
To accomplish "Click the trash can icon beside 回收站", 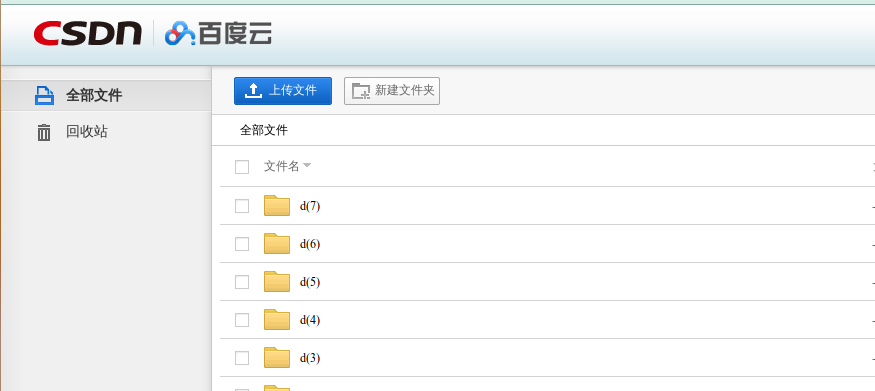I will tap(44, 132).
